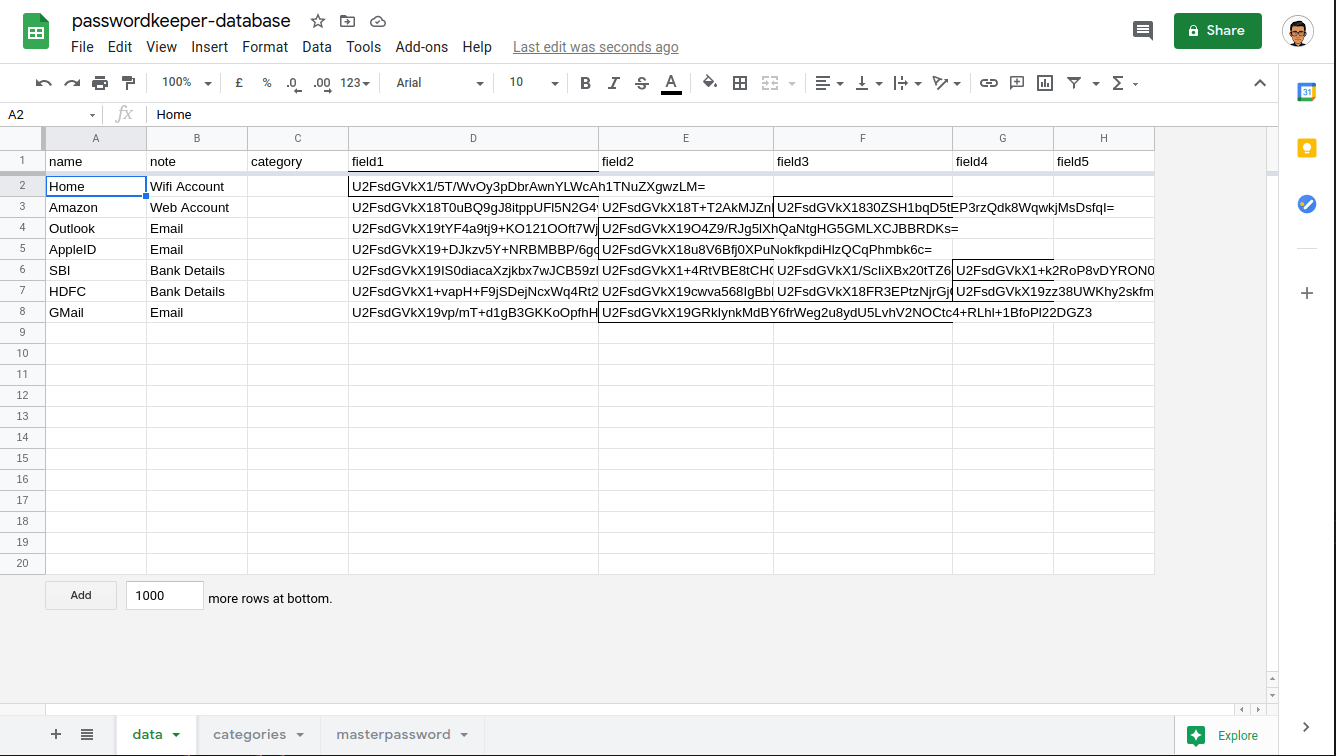Open more number formats 123 dropdown

click(355, 83)
